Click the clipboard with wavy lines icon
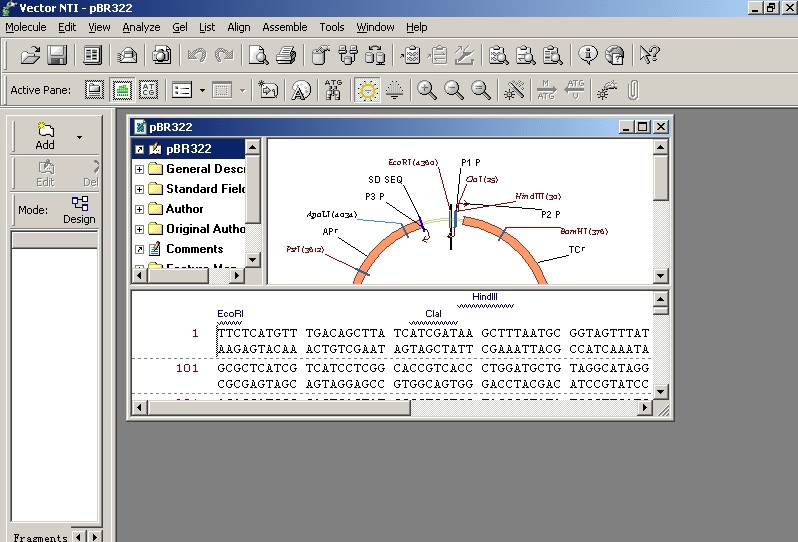This screenshot has width=798, height=542. 410,55
